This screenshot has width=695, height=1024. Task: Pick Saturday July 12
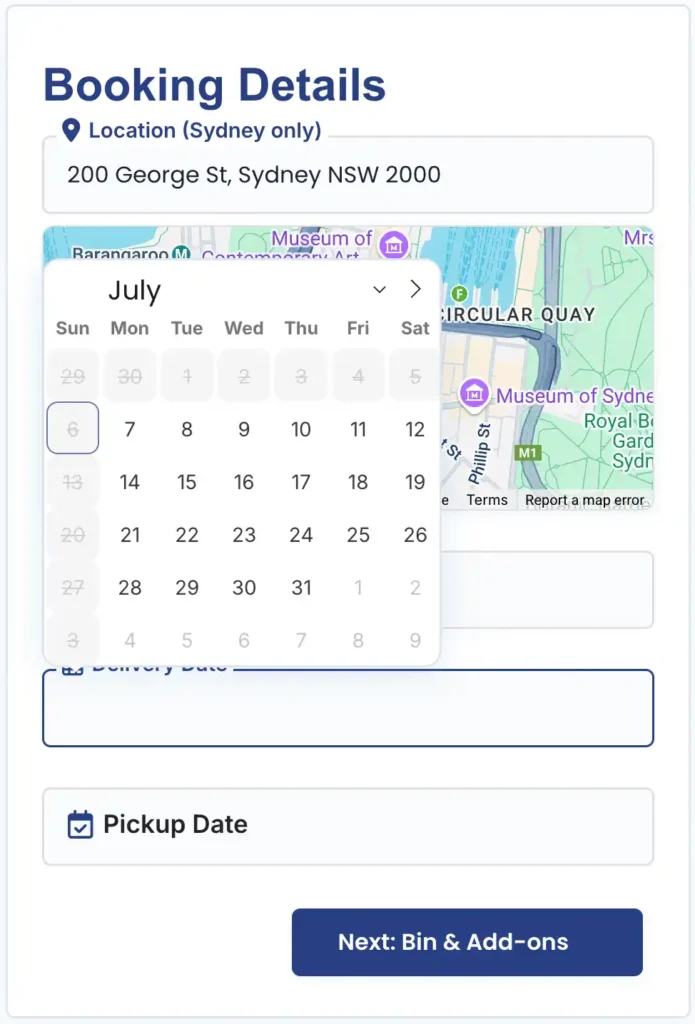click(x=415, y=429)
